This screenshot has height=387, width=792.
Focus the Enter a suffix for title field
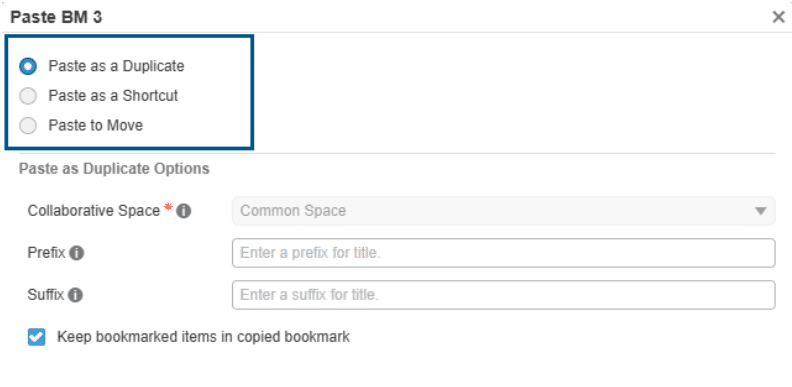[x=504, y=295]
